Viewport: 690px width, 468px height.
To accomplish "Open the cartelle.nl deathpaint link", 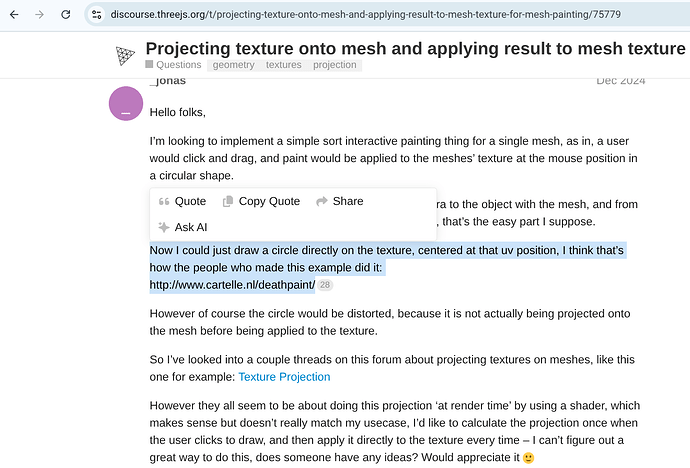I will [232, 285].
